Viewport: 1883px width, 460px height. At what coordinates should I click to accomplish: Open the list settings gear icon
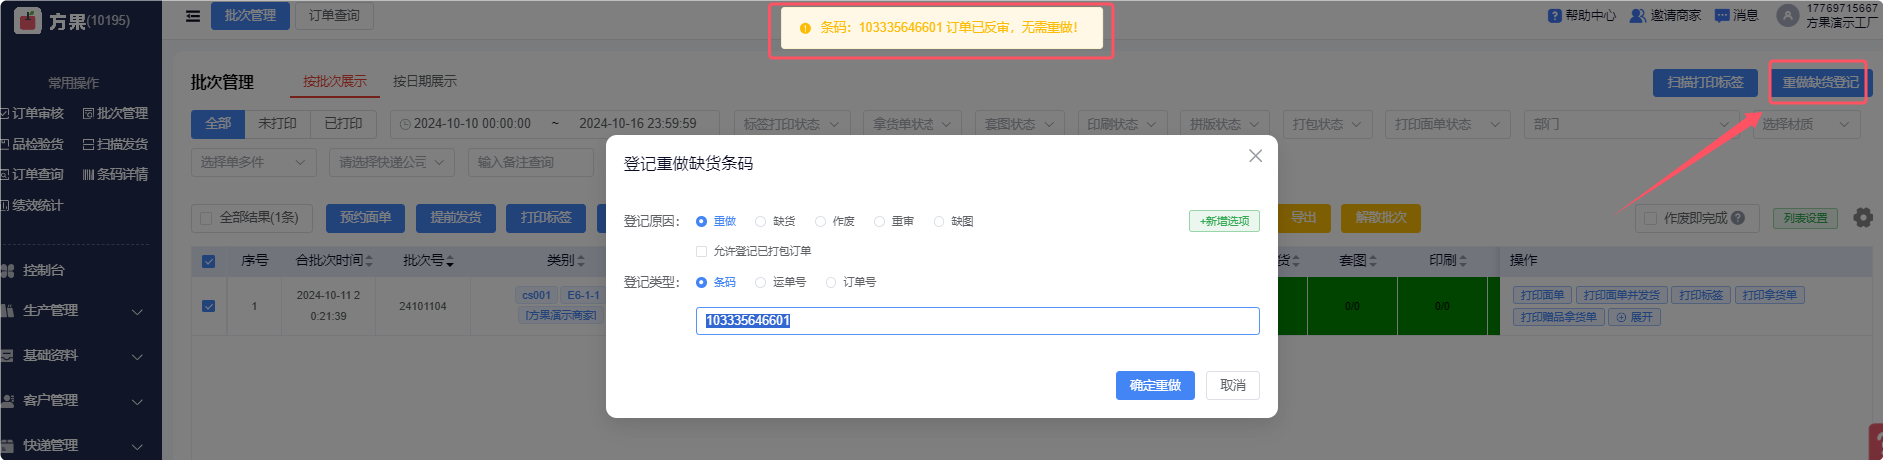(x=1863, y=218)
